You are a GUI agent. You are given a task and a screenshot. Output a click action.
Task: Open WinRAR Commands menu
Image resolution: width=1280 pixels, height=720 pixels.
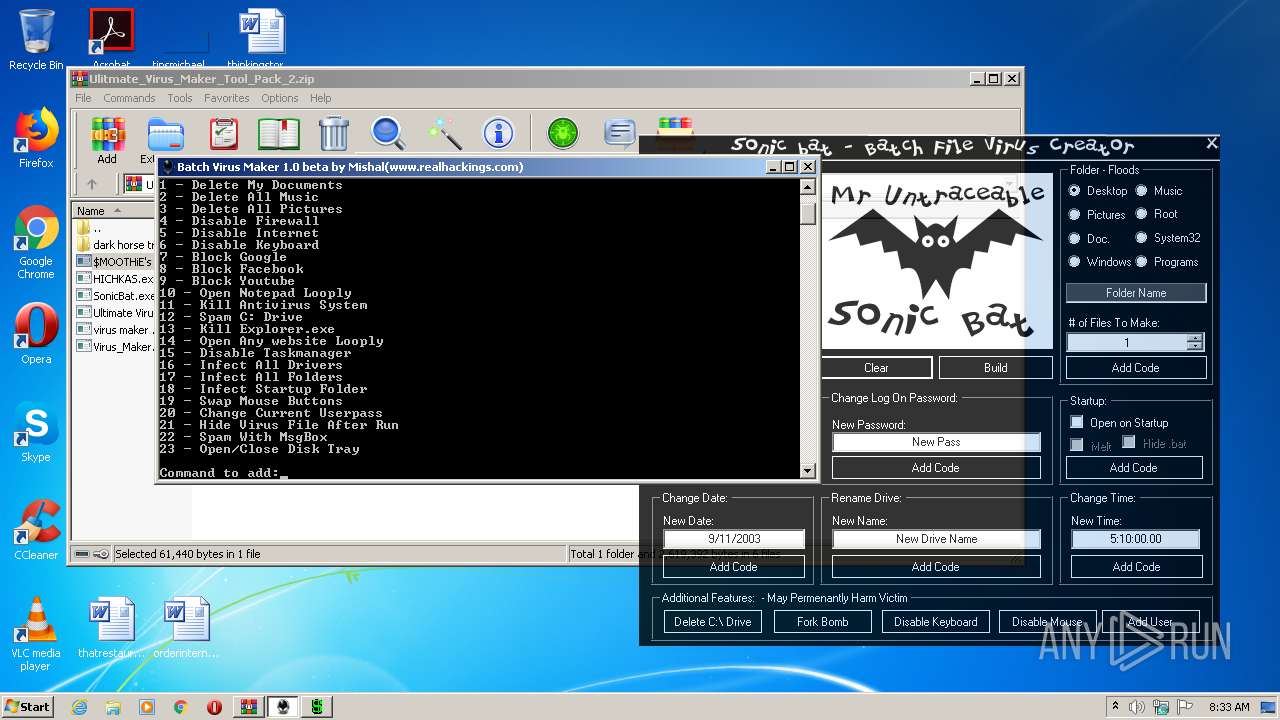pos(129,98)
